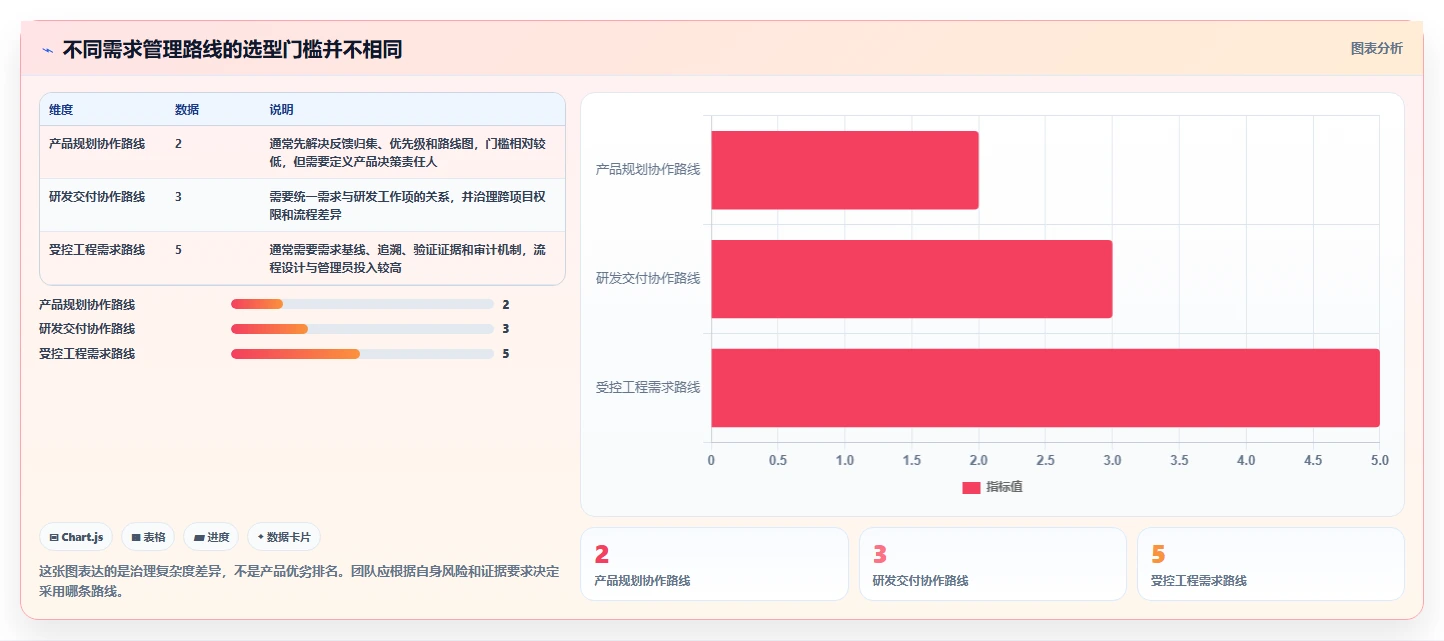Screen dimensions: 1444x641
Task: Click the title 不同需求管理路线的选型门槛并不相同
Action: point(232,50)
